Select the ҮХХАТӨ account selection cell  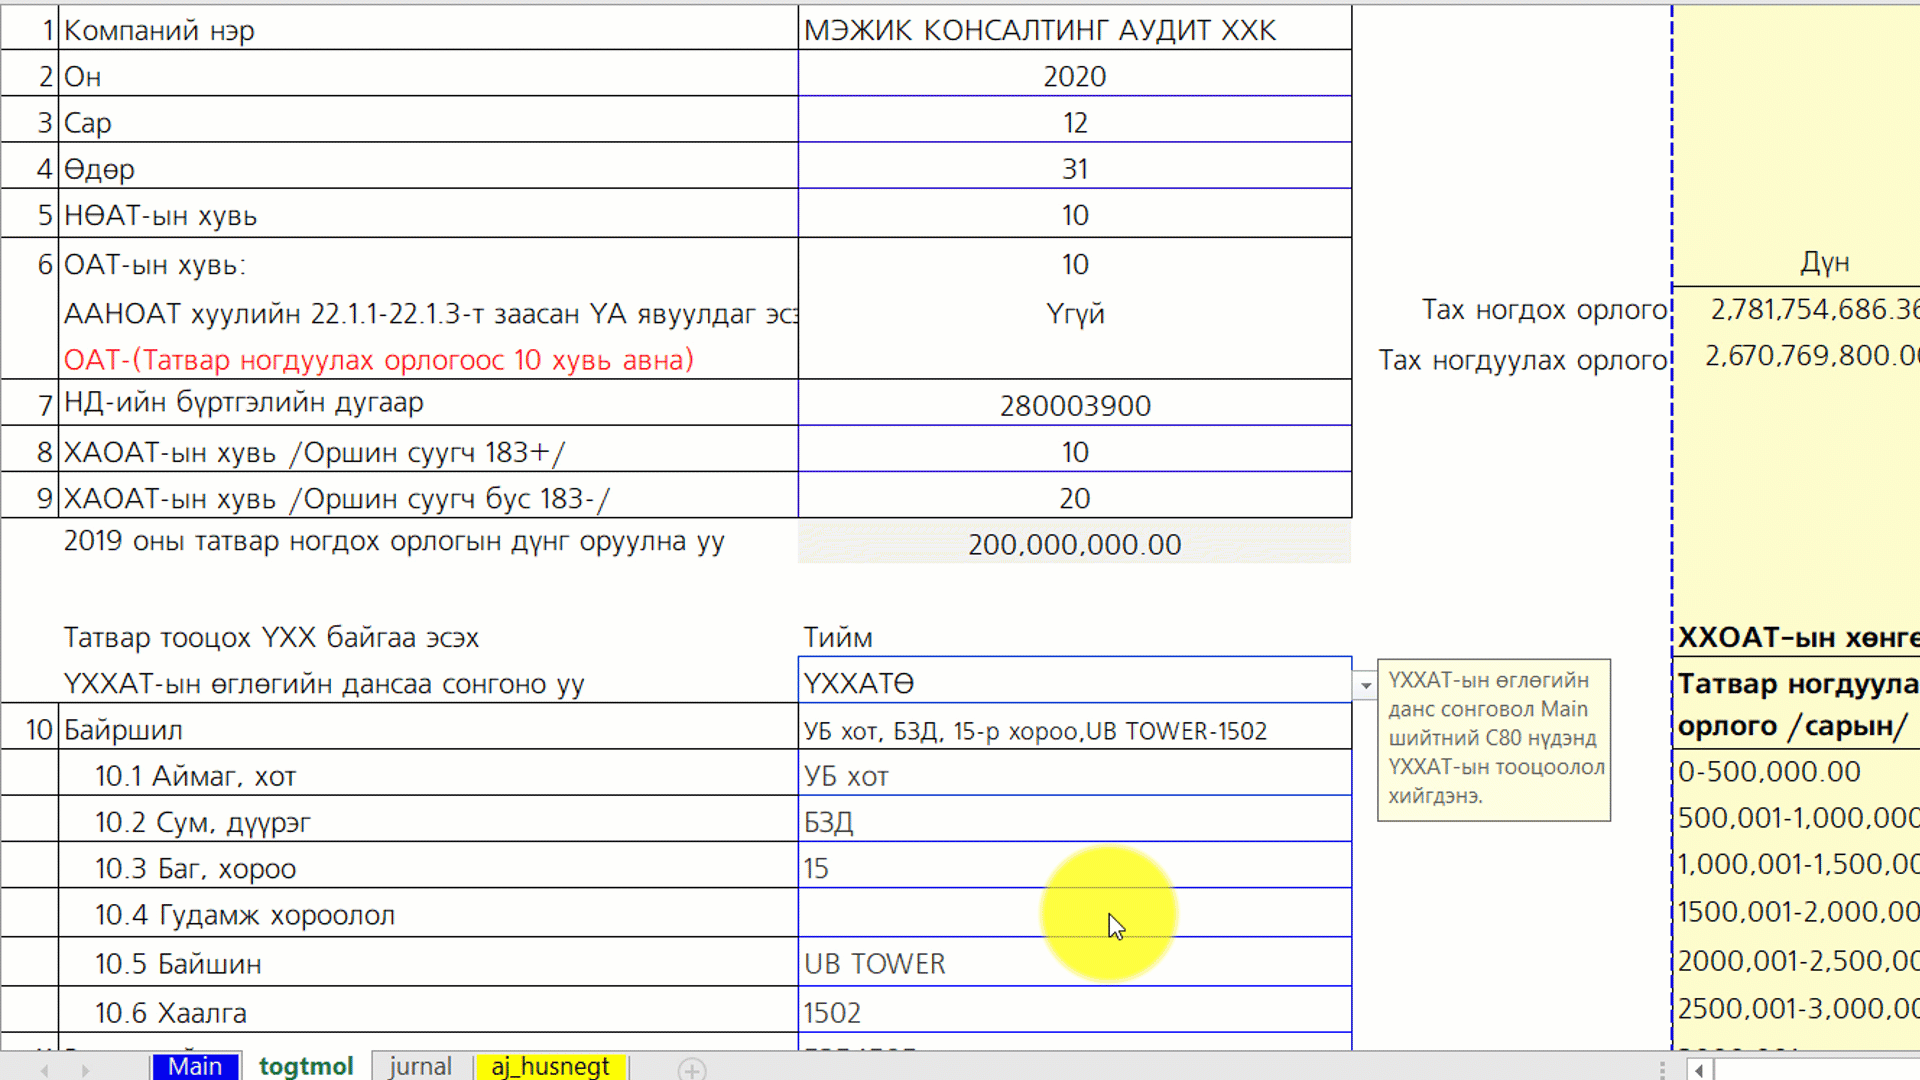pos(1074,683)
